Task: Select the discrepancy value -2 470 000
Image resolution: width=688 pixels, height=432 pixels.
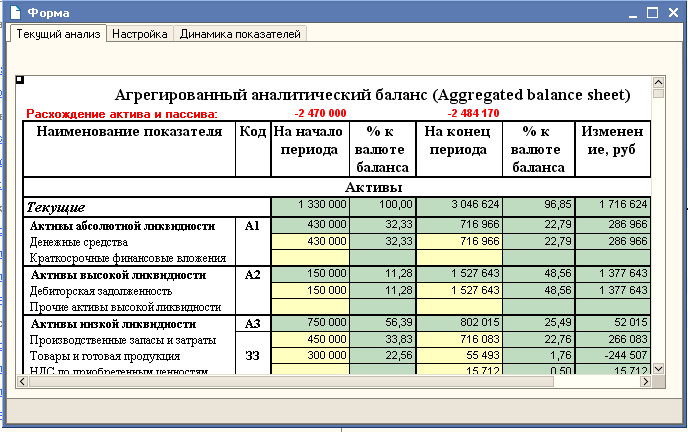Action: click(320, 114)
